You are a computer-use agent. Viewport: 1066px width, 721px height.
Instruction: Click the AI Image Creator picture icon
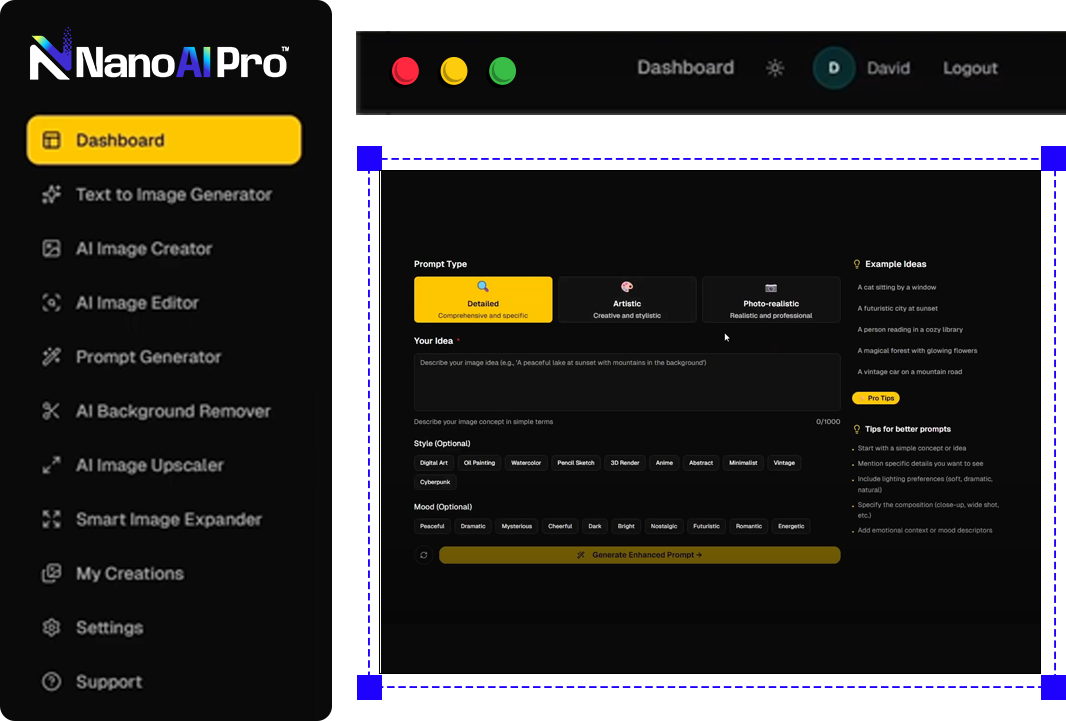click(x=51, y=249)
